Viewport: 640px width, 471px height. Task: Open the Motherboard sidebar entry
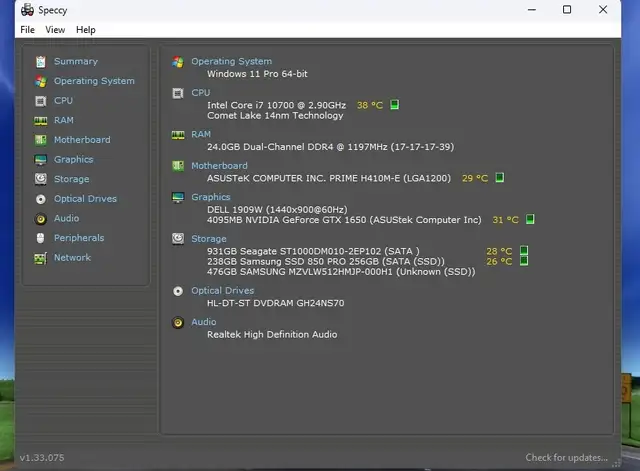(82, 140)
